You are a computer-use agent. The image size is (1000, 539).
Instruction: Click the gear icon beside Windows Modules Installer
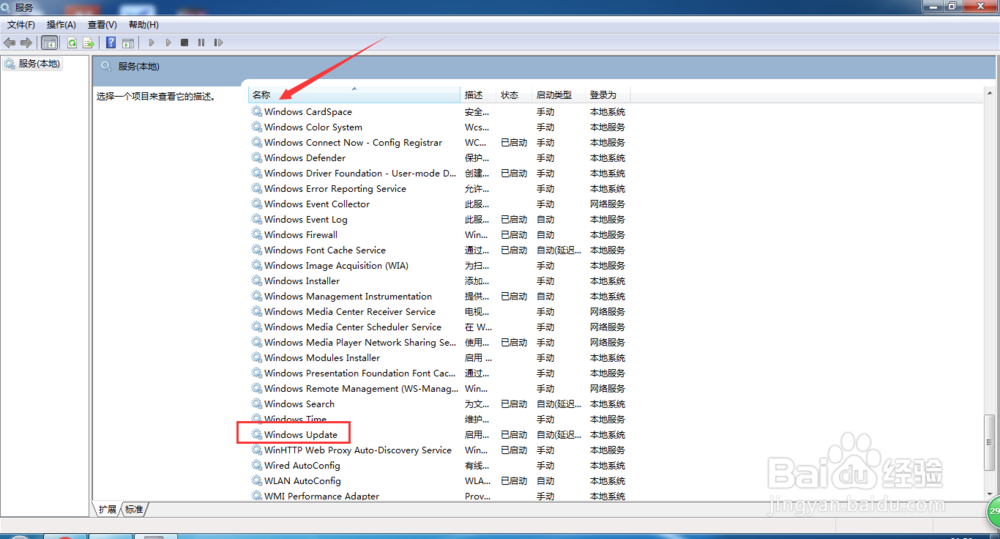point(256,357)
